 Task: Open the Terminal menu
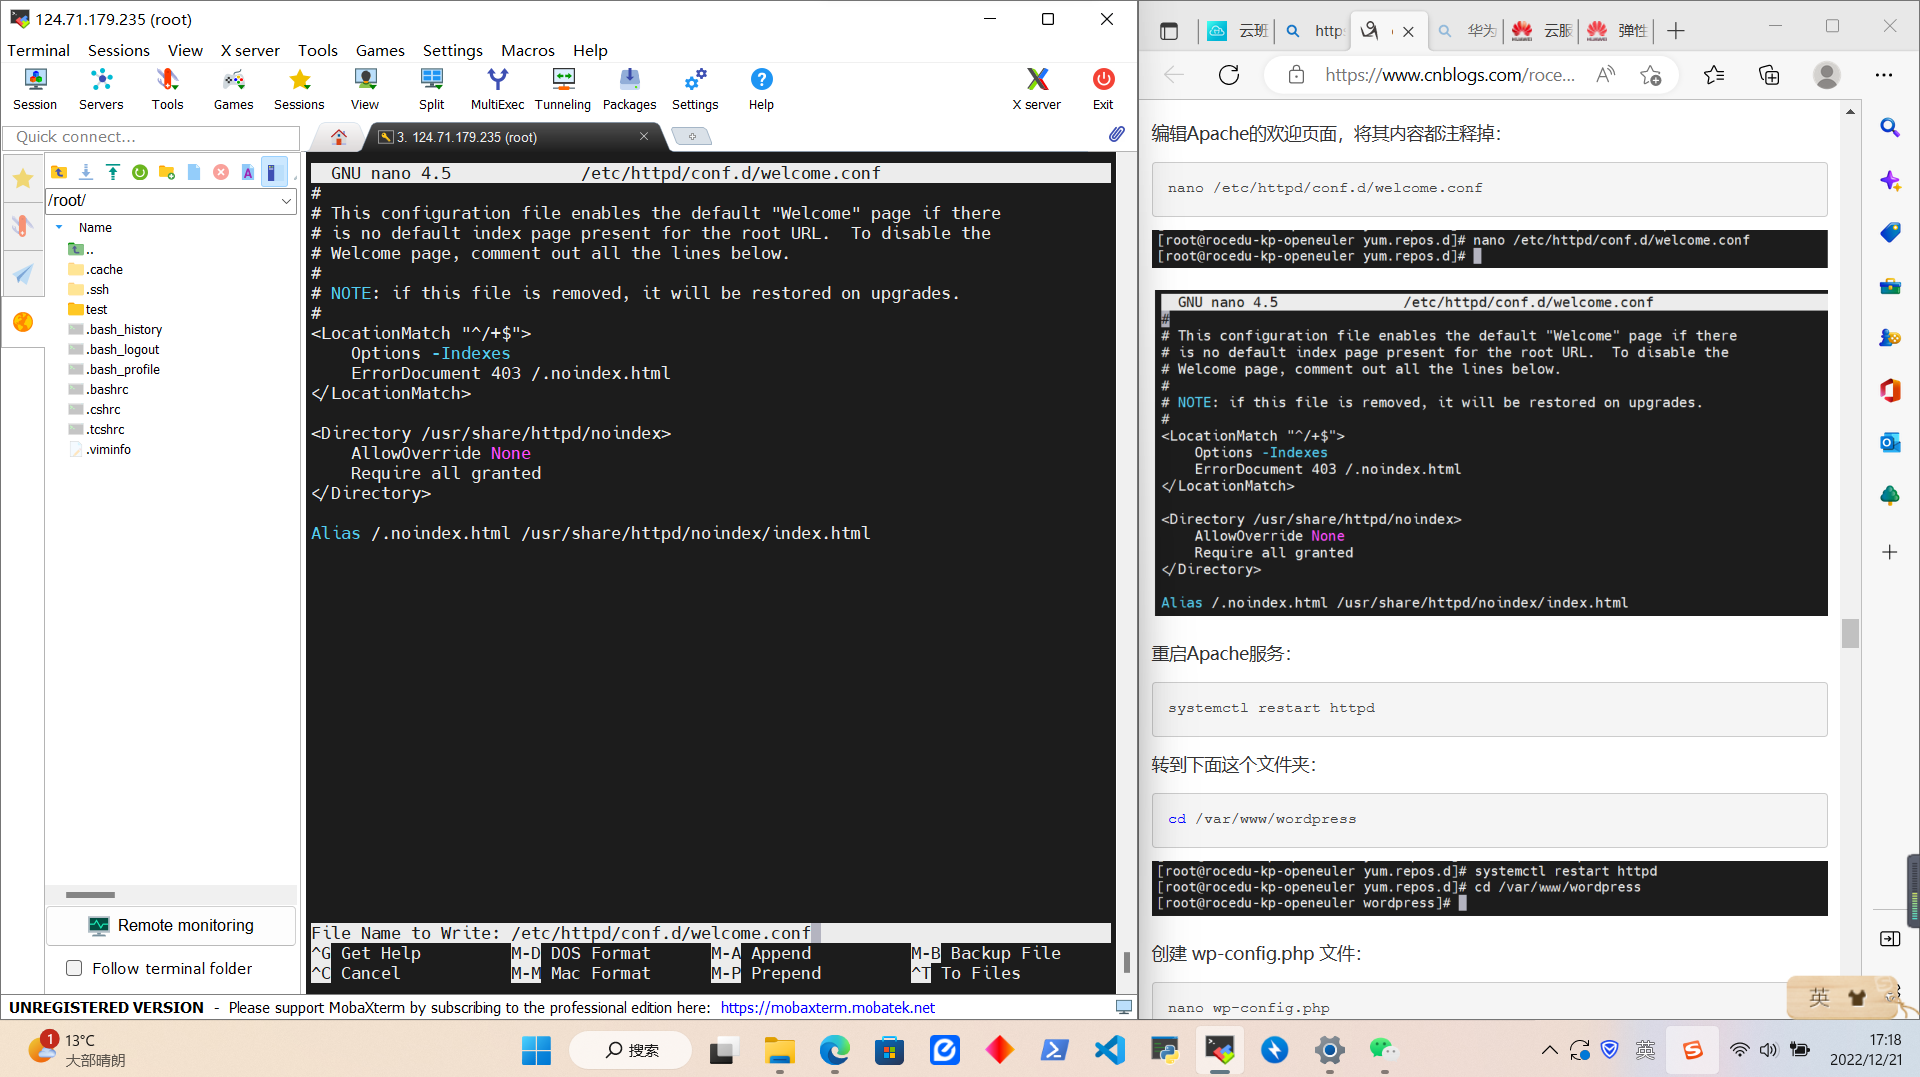pos(39,50)
